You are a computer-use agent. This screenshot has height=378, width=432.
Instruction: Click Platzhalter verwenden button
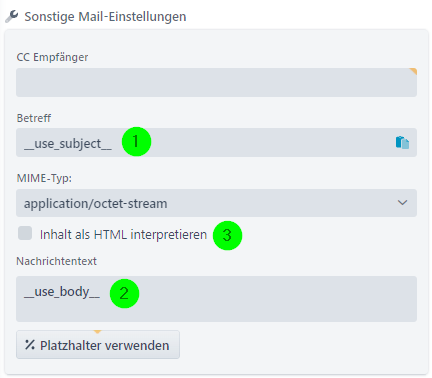click(98, 345)
